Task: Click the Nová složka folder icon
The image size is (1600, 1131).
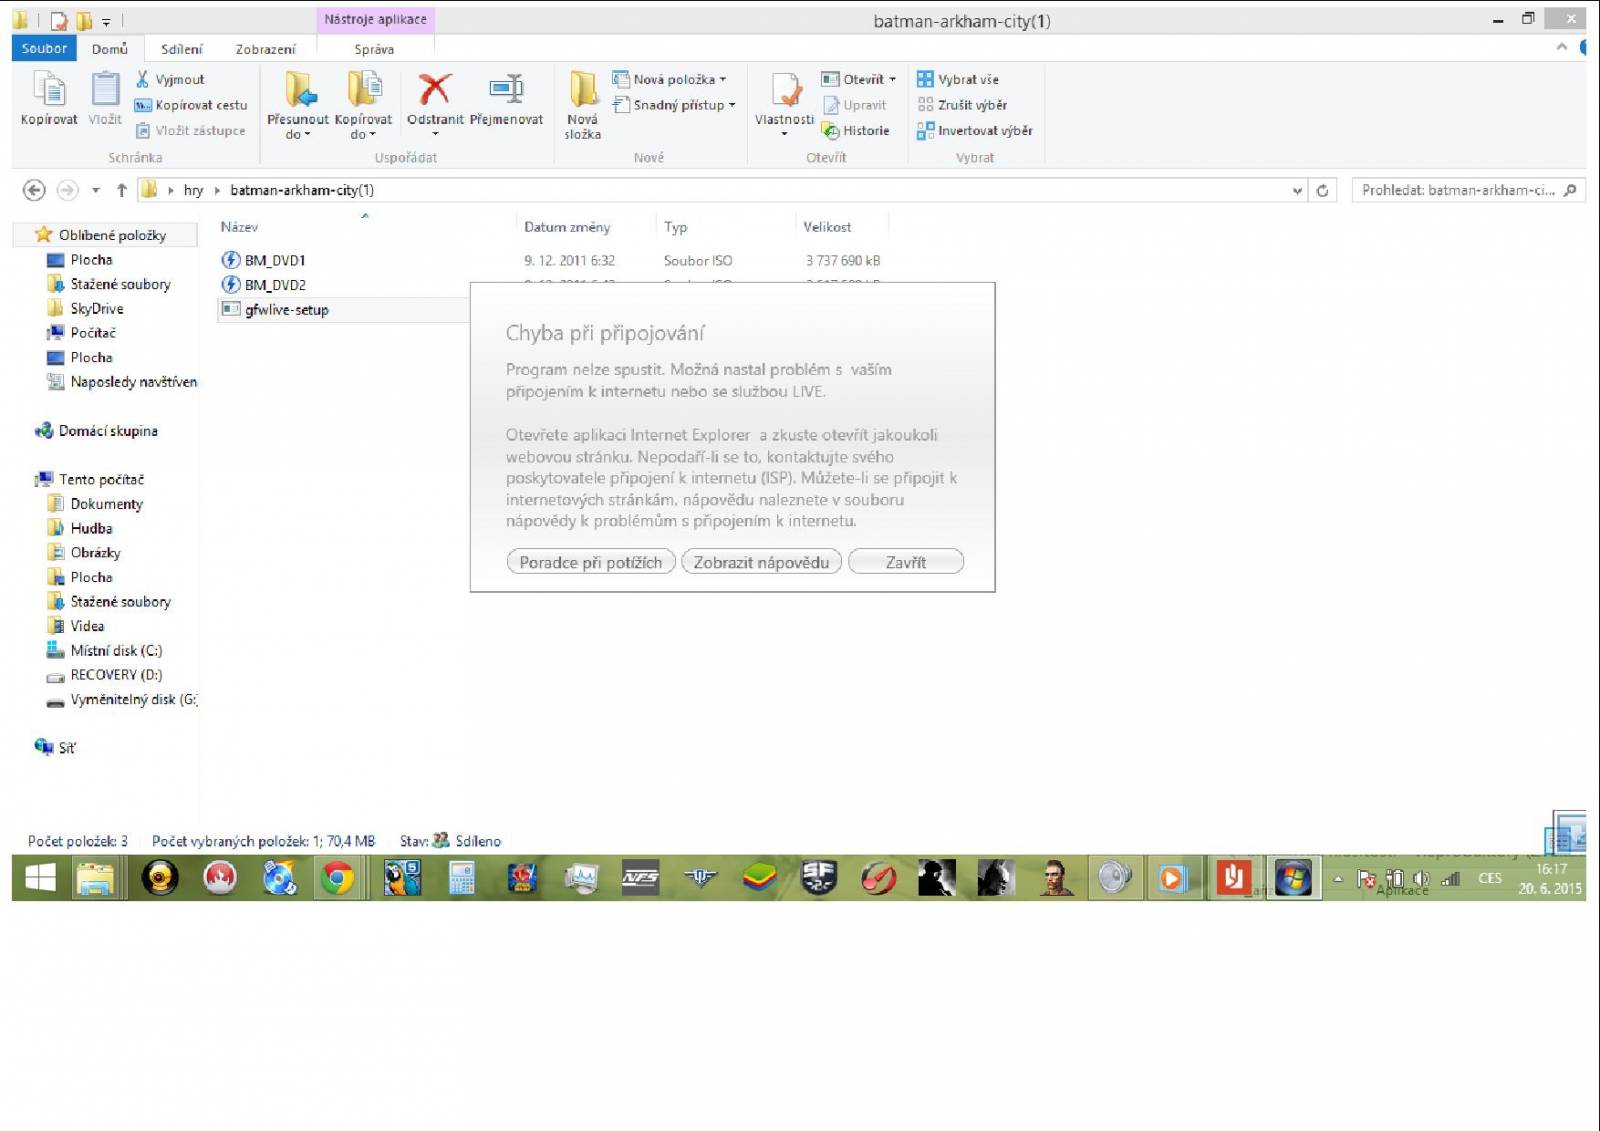Action: point(583,90)
